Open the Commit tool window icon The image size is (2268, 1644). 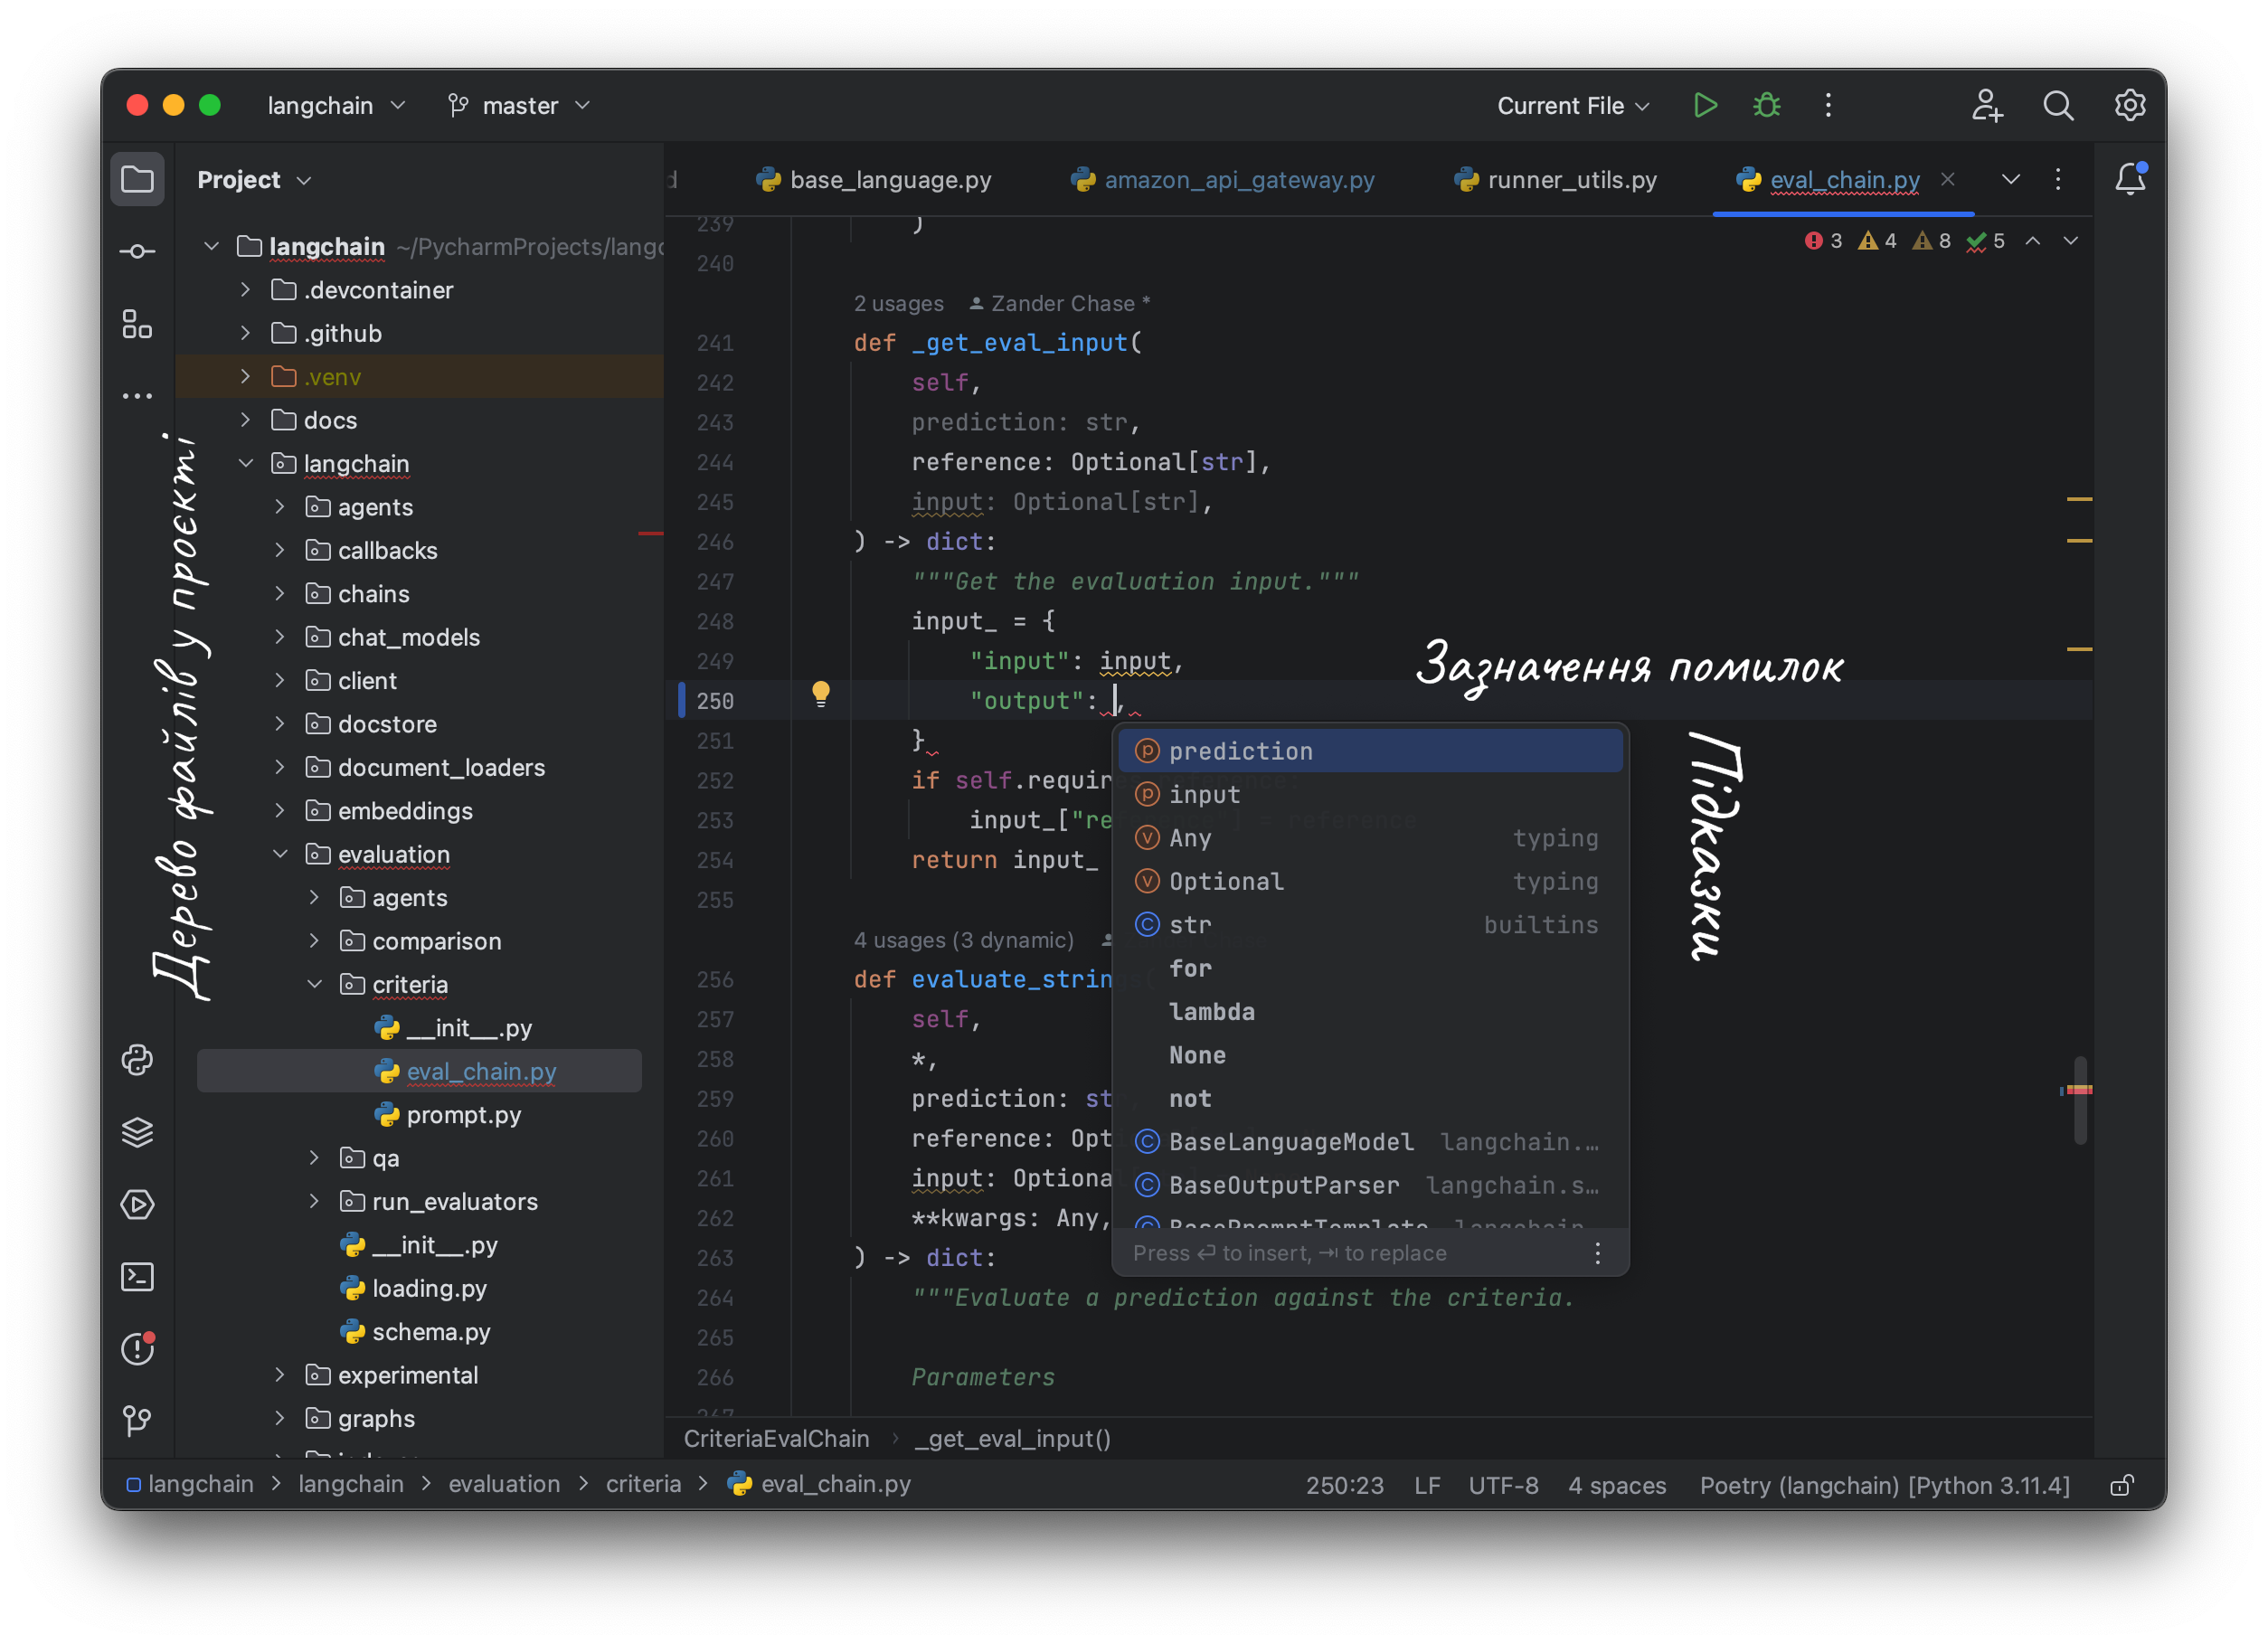pyautogui.click(x=137, y=251)
